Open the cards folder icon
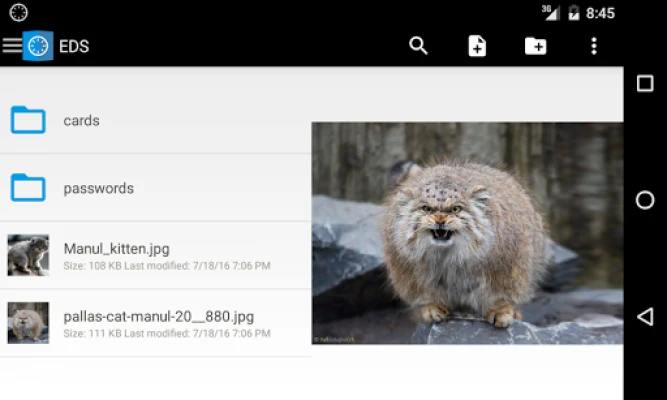This screenshot has height=400, width=667. (x=28, y=120)
